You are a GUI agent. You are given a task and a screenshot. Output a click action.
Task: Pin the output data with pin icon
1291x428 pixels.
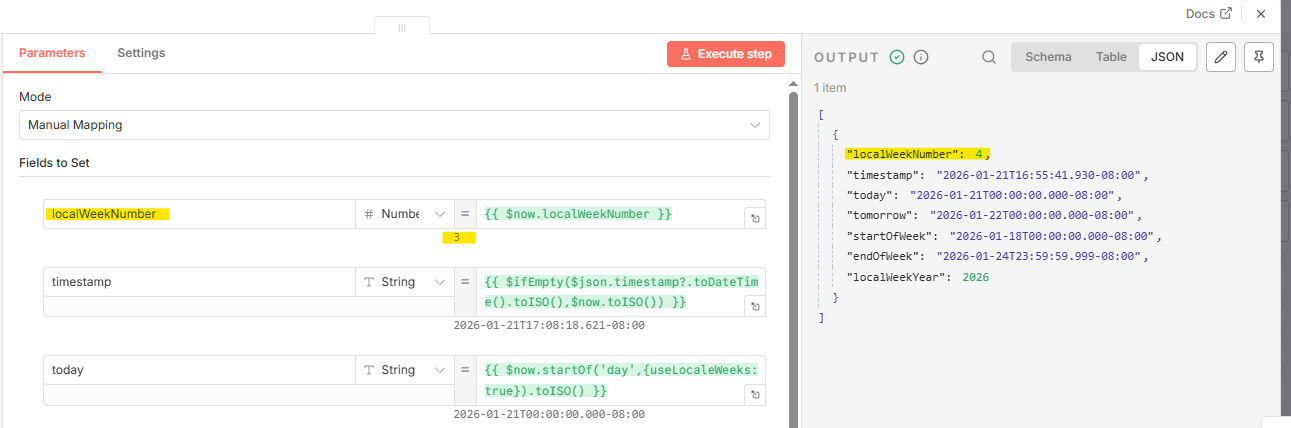(1258, 57)
